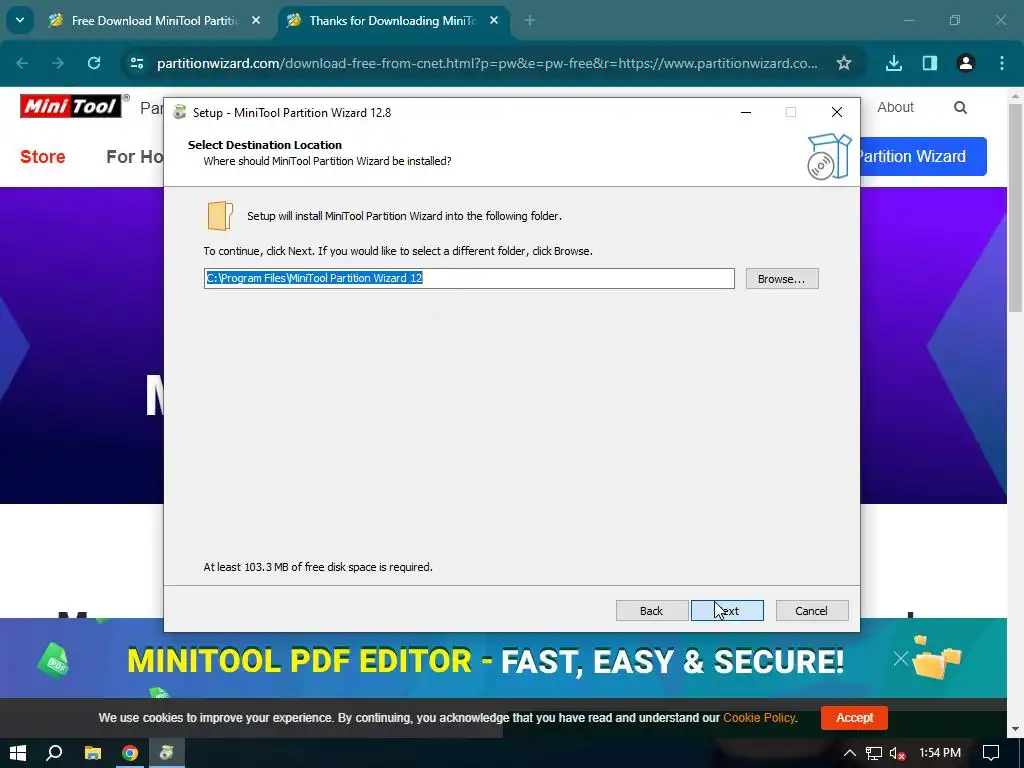Click the browser address bar URL
This screenshot has width=1024, height=768.
click(487, 63)
